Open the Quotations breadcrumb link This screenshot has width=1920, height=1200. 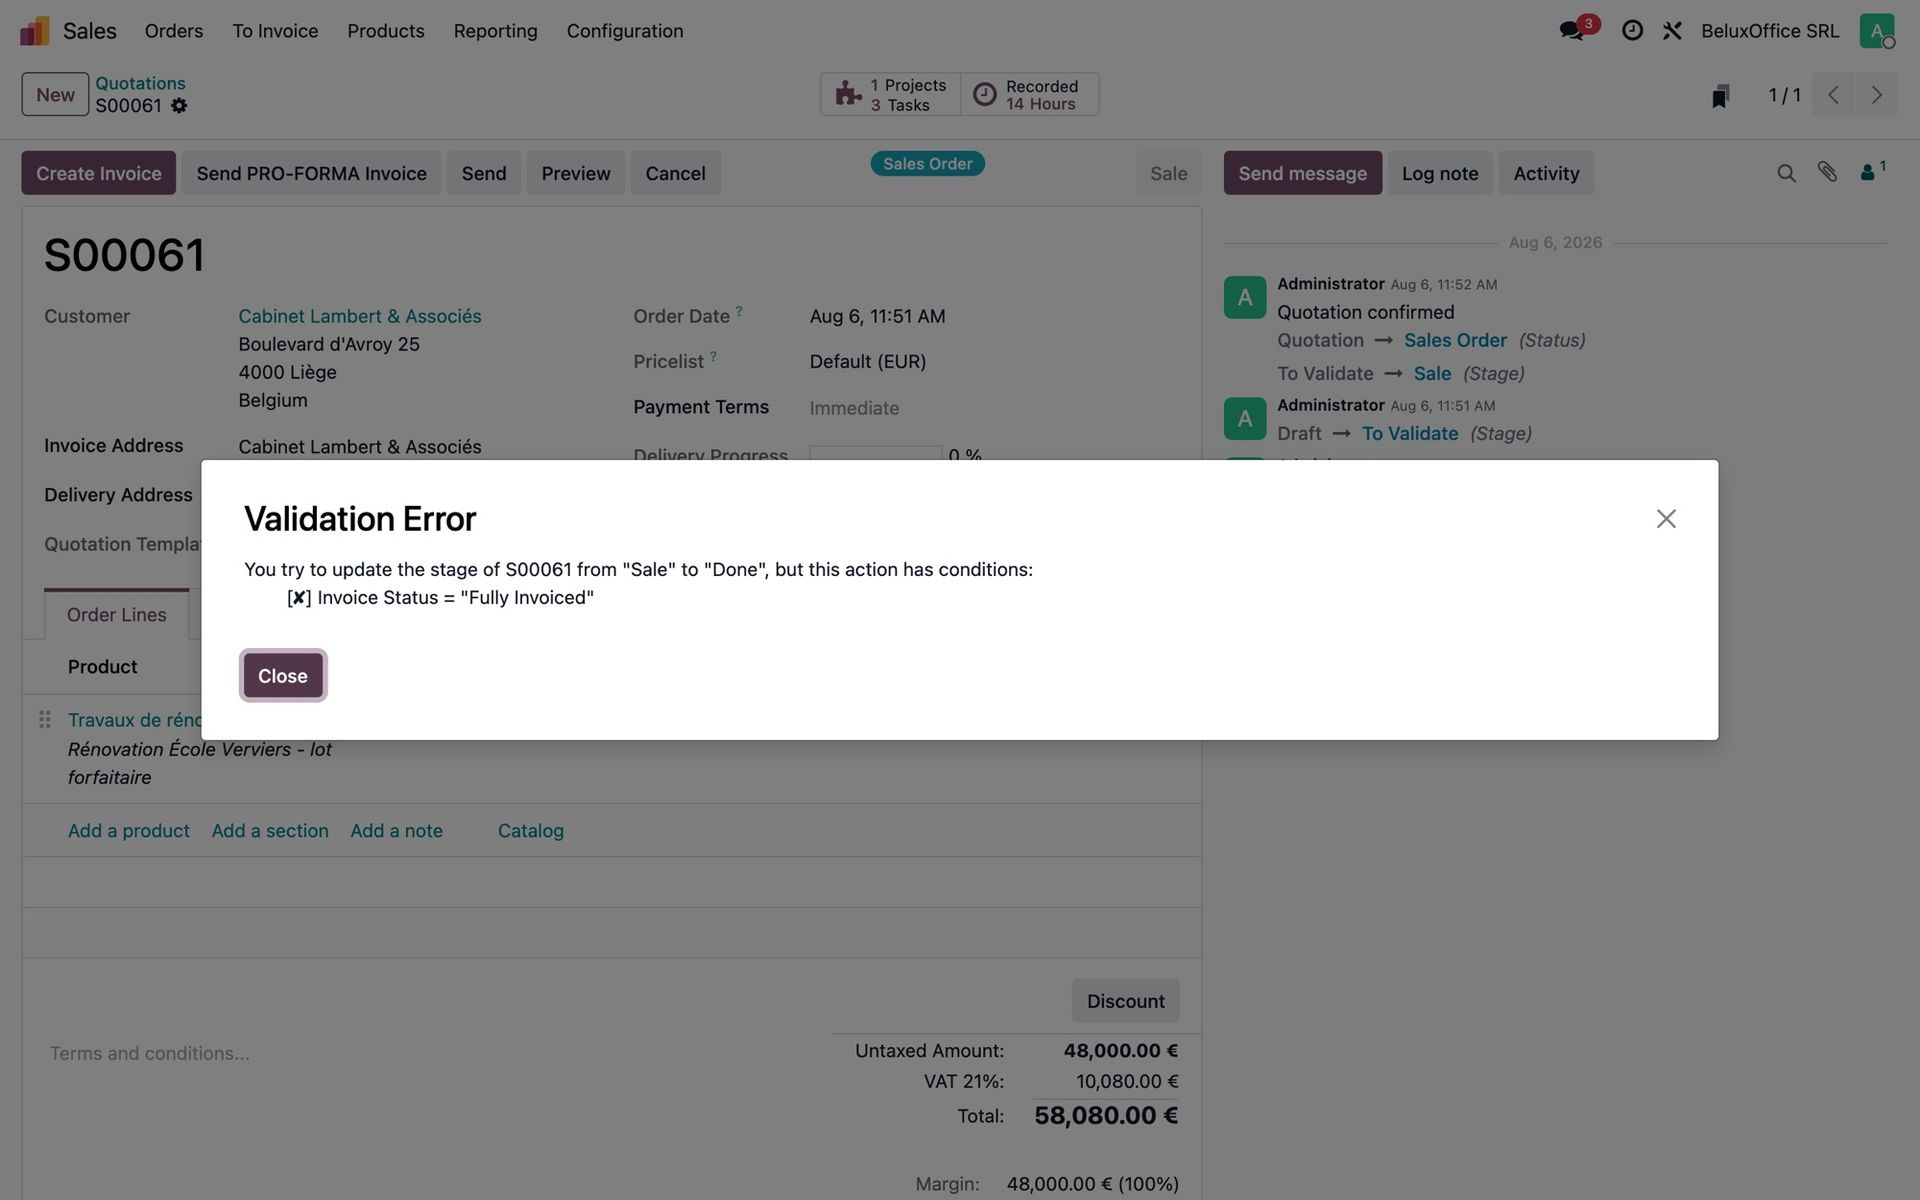coord(140,83)
